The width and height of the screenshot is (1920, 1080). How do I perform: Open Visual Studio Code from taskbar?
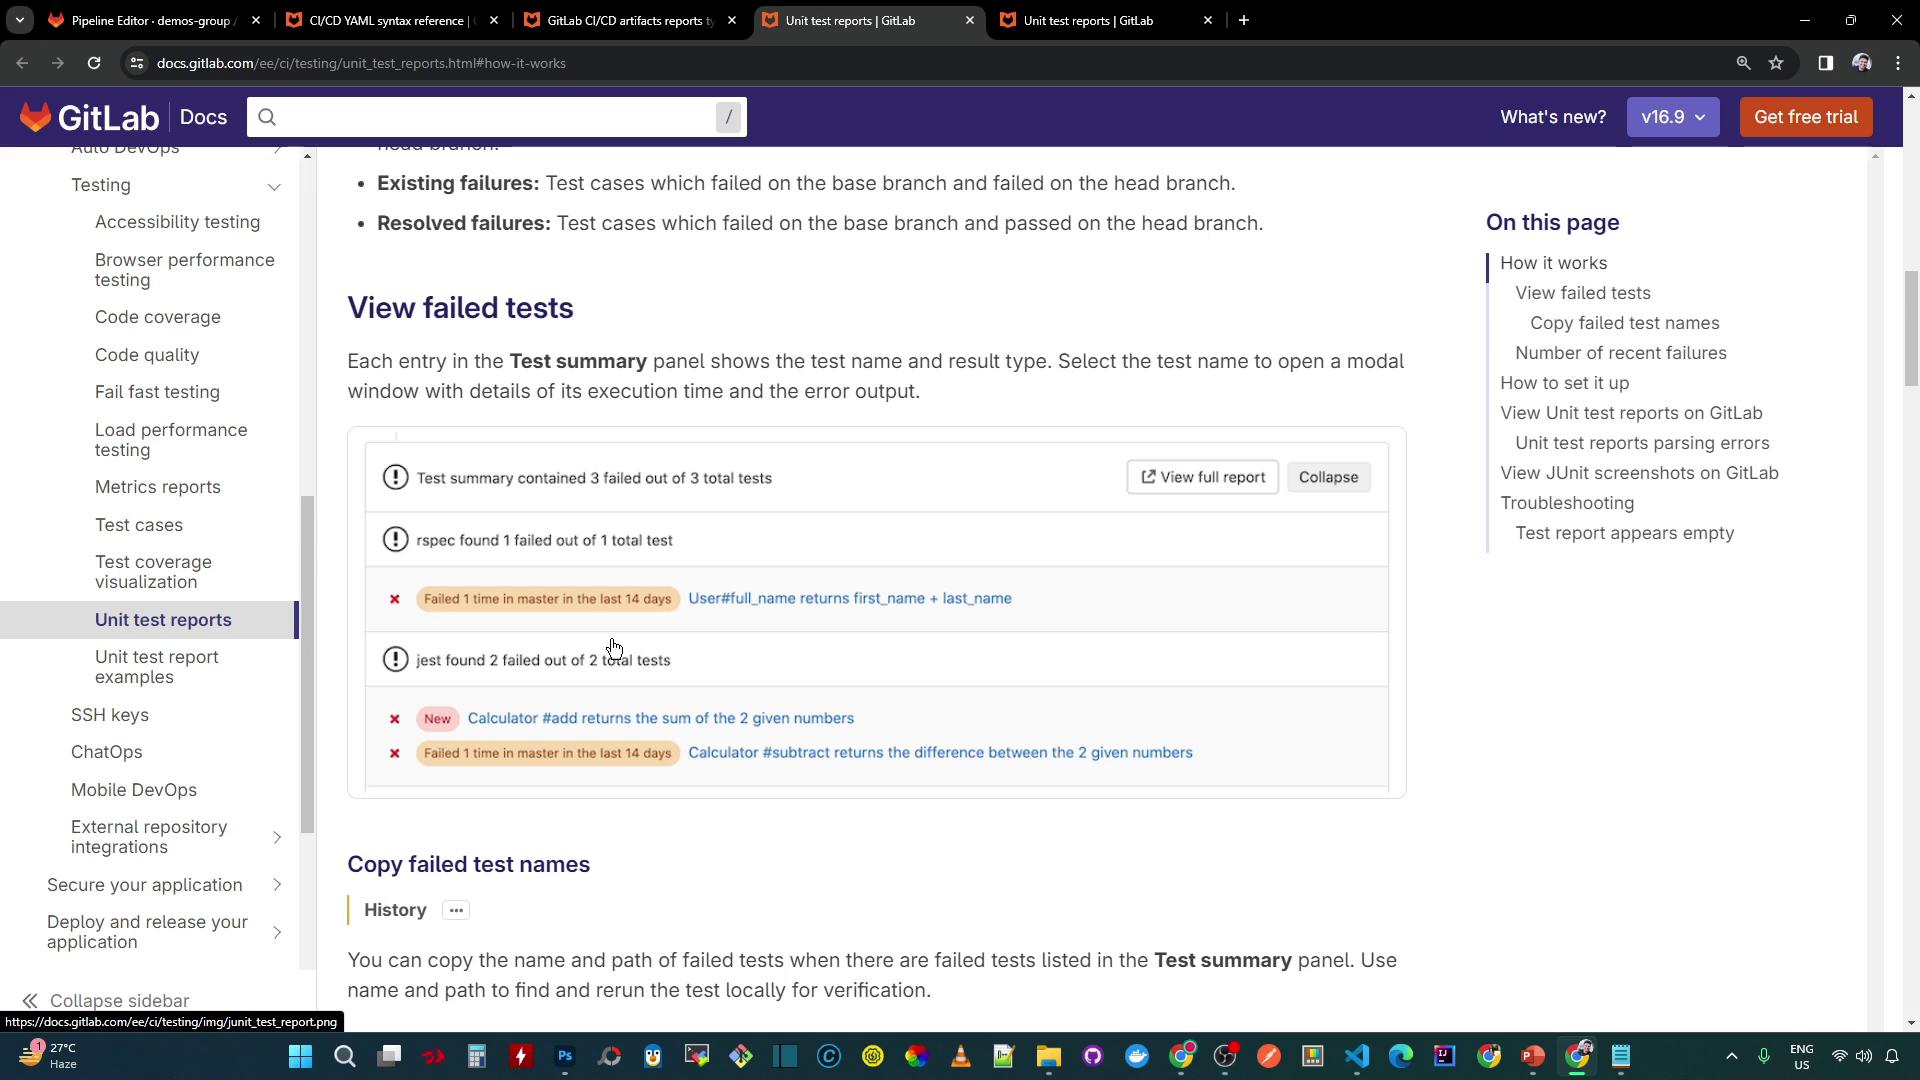click(x=1356, y=1056)
